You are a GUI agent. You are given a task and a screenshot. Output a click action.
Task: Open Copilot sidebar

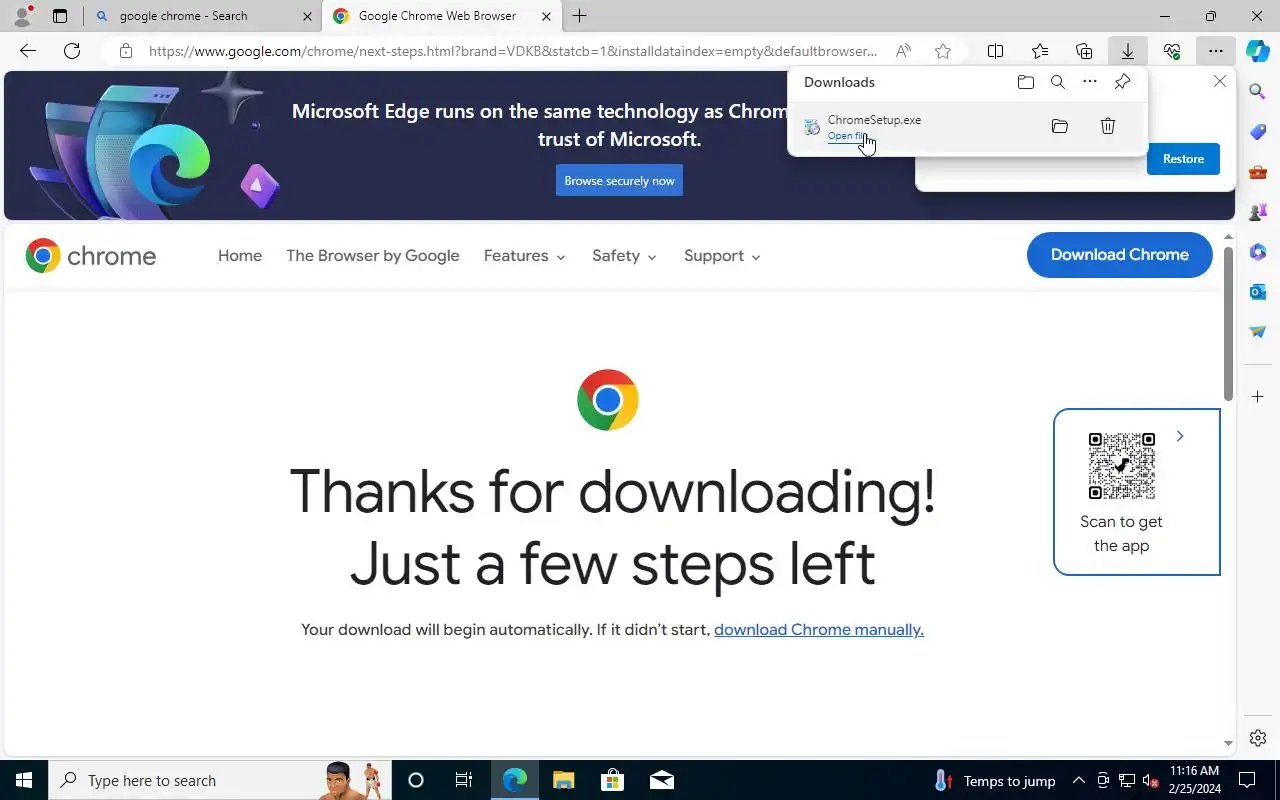[1258, 51]
